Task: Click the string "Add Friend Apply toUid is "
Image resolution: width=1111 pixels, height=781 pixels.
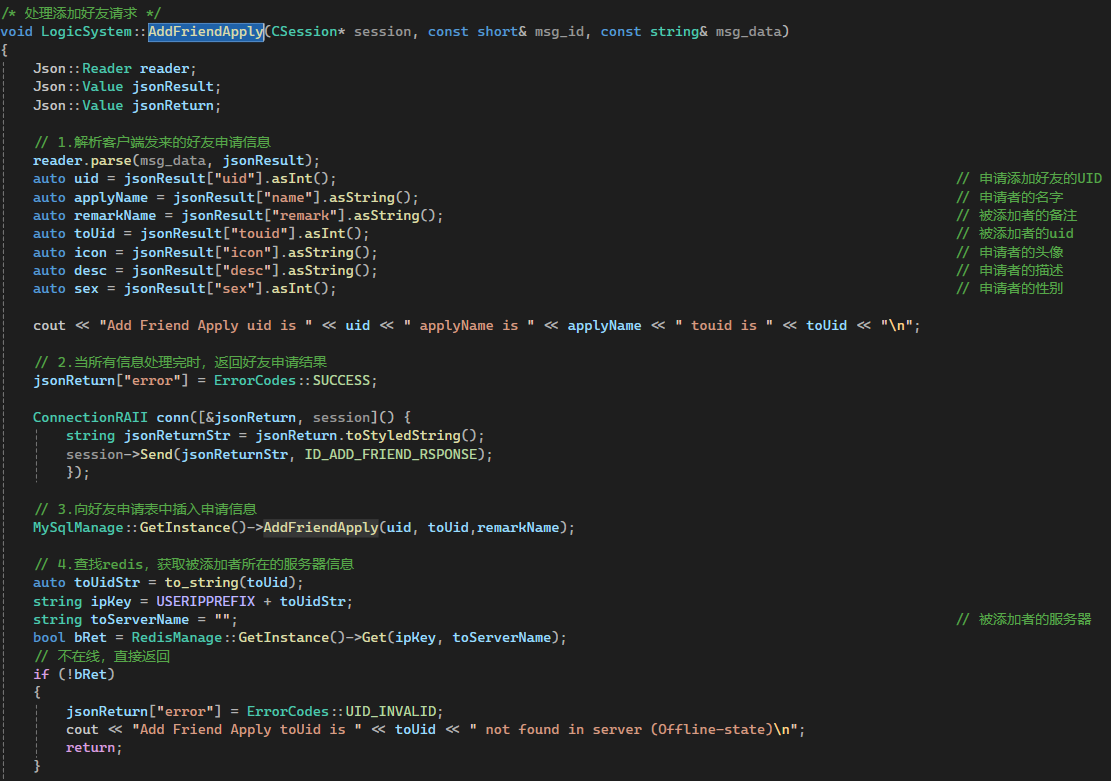Action: 247,729
